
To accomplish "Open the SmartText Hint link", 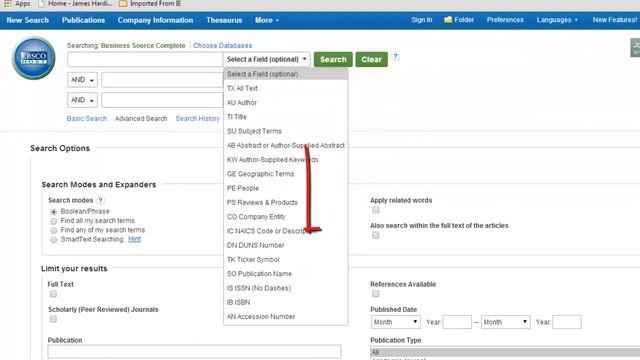I will coord(134,239).
